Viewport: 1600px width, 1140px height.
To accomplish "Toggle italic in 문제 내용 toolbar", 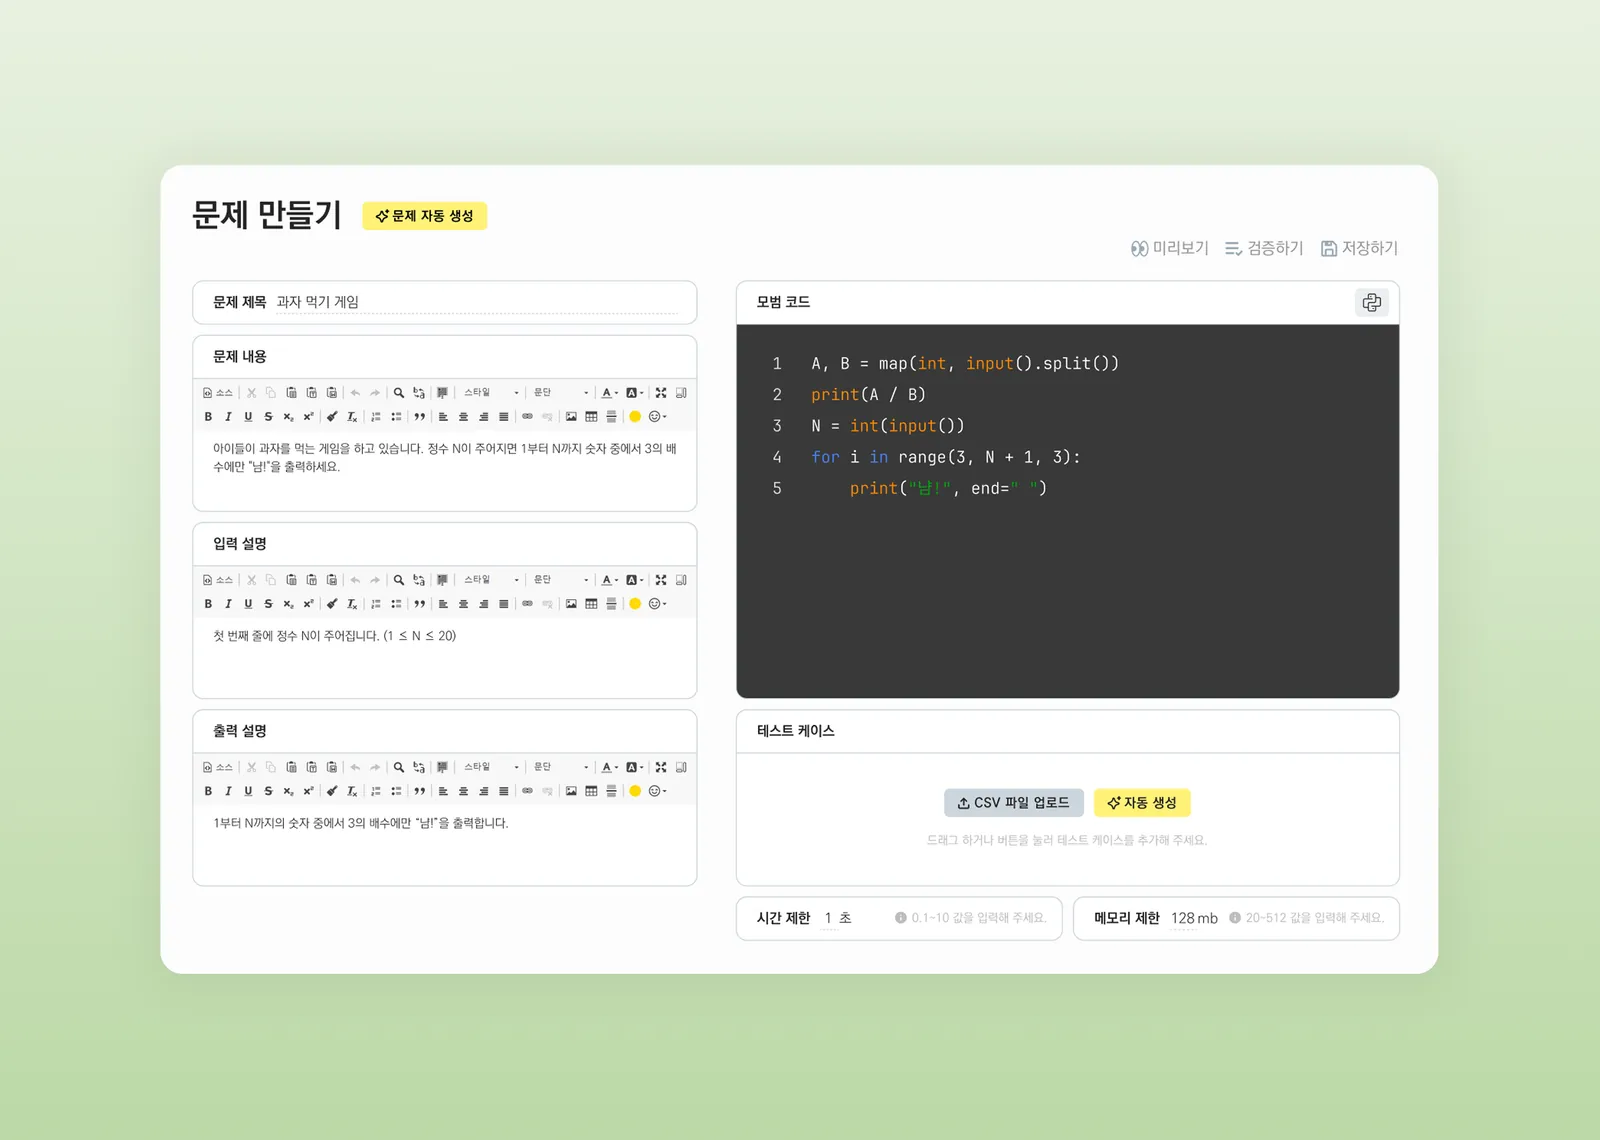I will (x=228, y=417).
